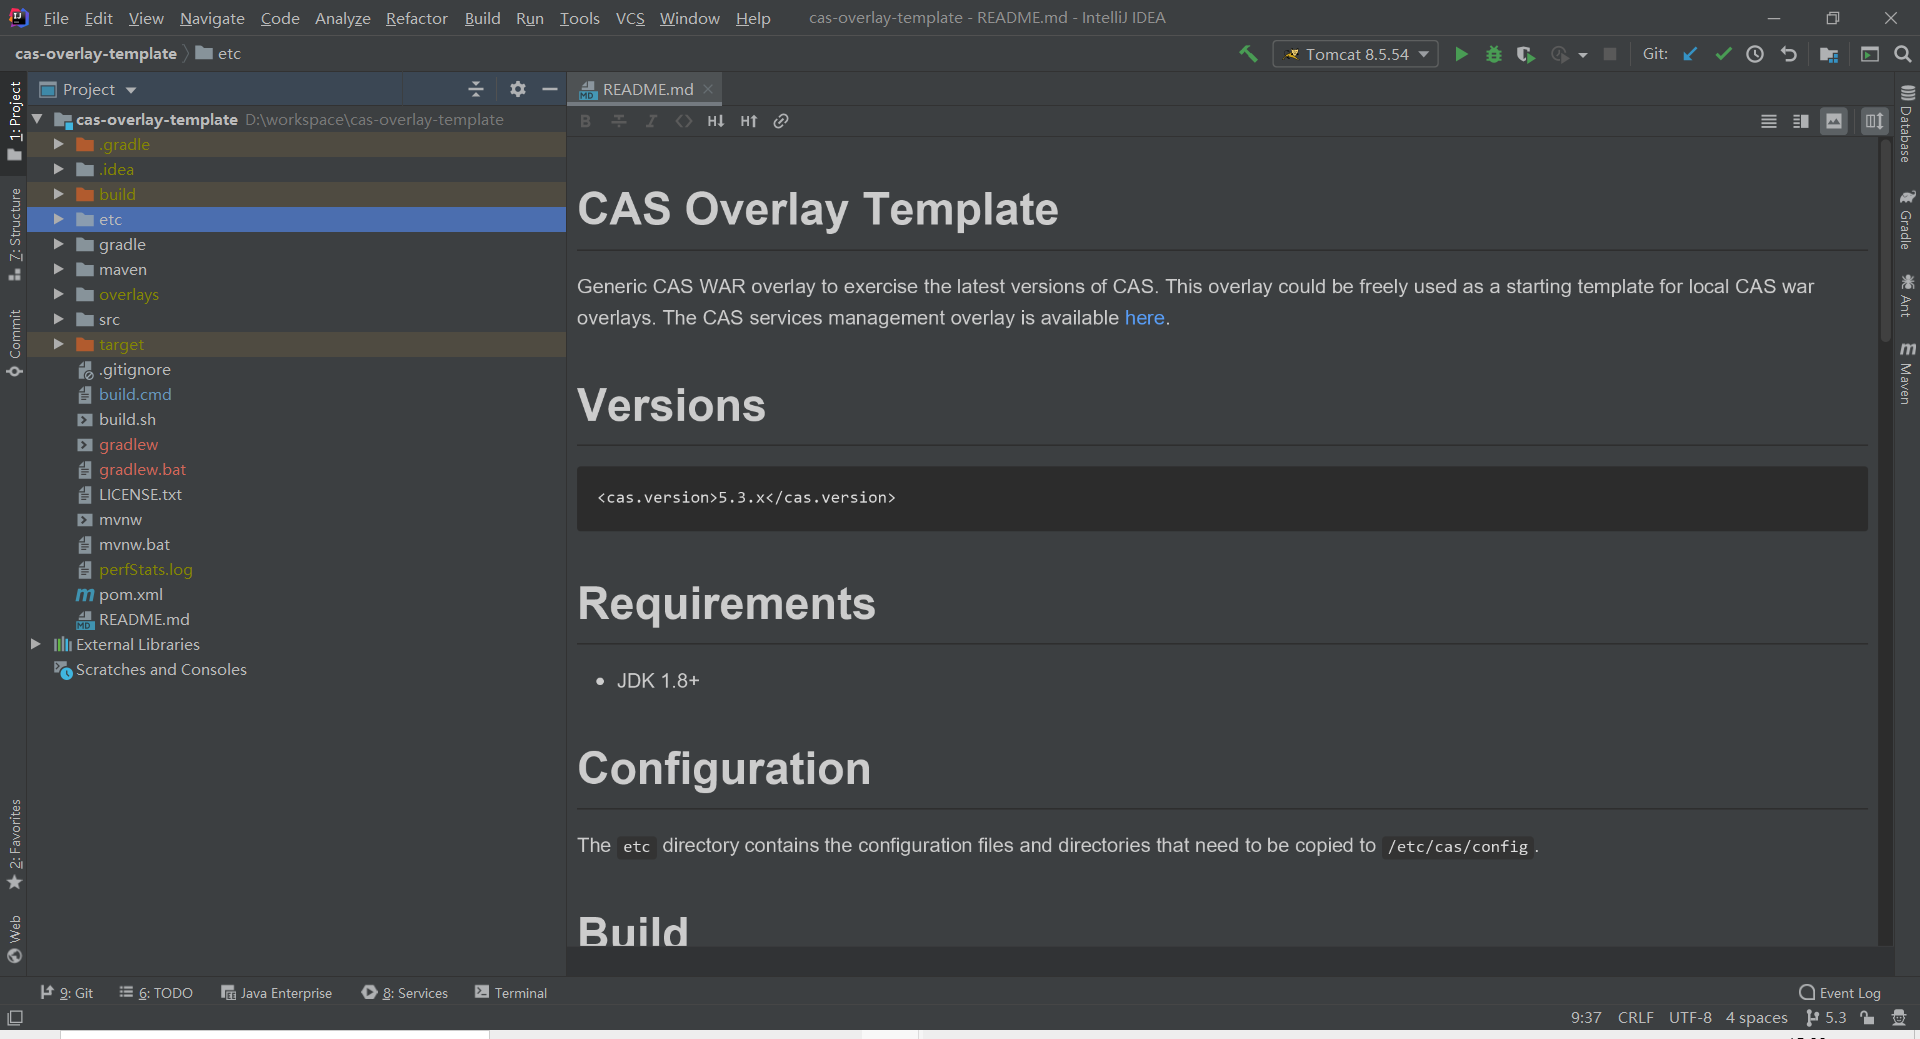Image resolution: width=1920 pixels, height=1039 pixels.
Task: Collapse the cas-overlay-template root node
Action: [36, 119]
